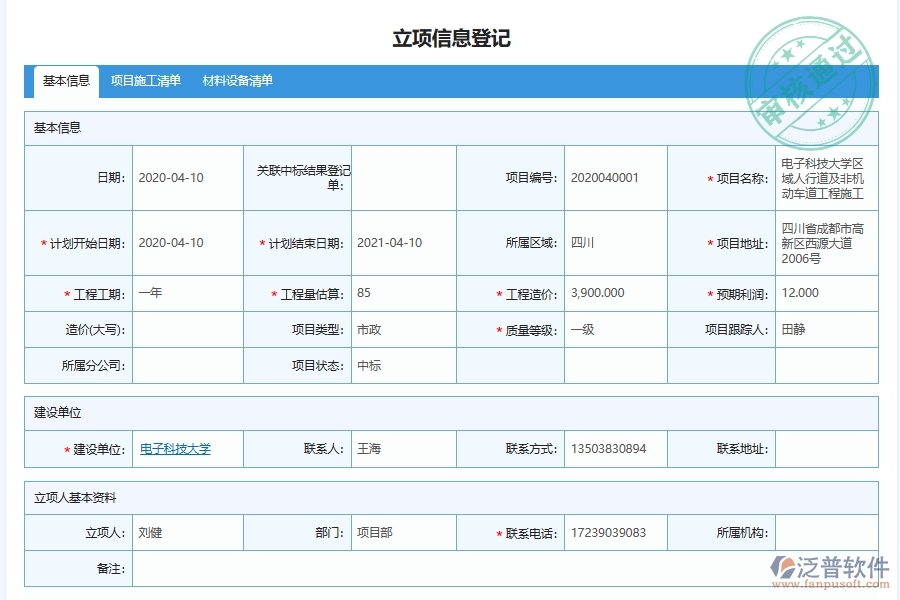Screen dimensions: 900x600
Task: Click the 日期 date field 2020-04-10
Action: tap(186, 177)
